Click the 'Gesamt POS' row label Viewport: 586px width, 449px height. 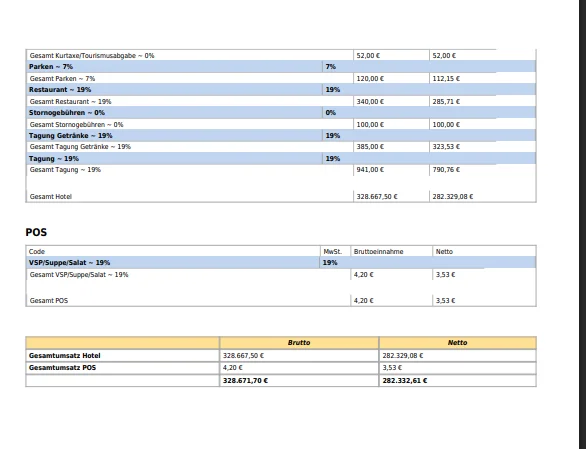(49, 301)
